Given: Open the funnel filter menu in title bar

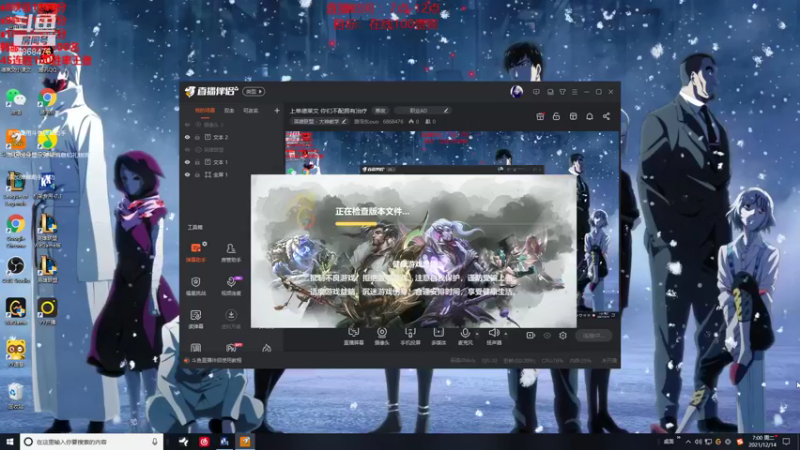Looking at the screenshot, I should [562, 92].
